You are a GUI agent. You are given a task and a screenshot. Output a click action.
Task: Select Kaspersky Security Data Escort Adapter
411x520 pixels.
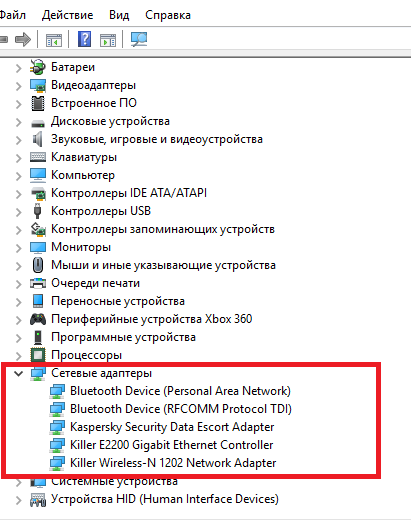coord(172,427)
